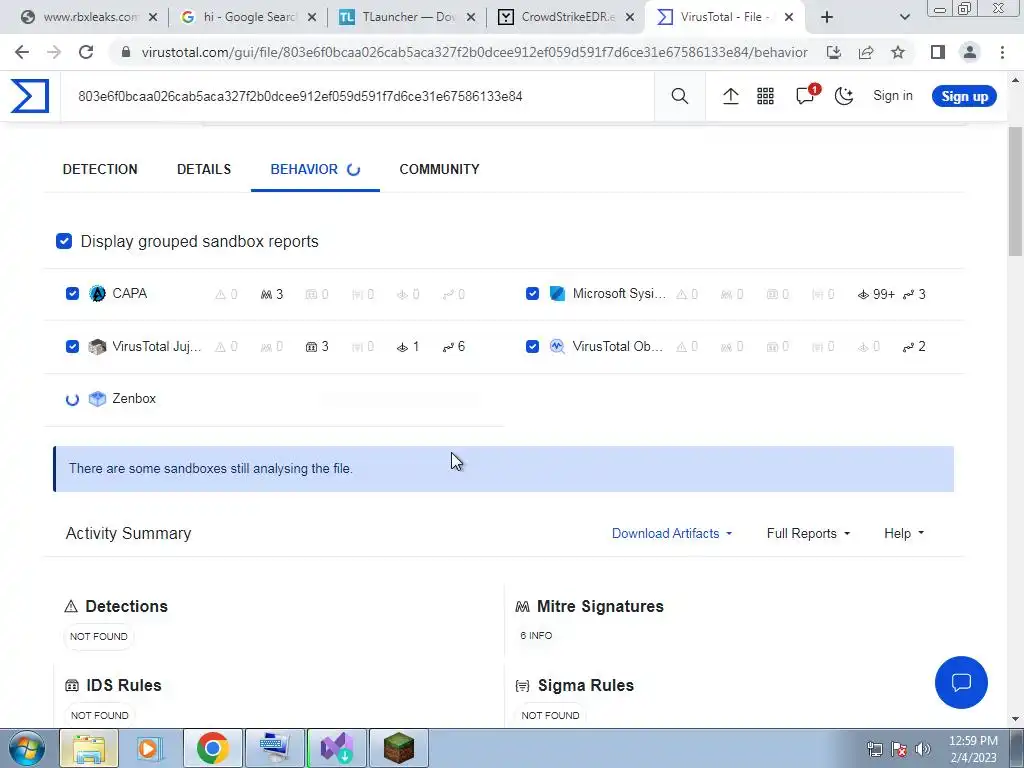Click the Sign up button
The width and height of the screenshot is (1024, 768).
(x=964, y=96)
